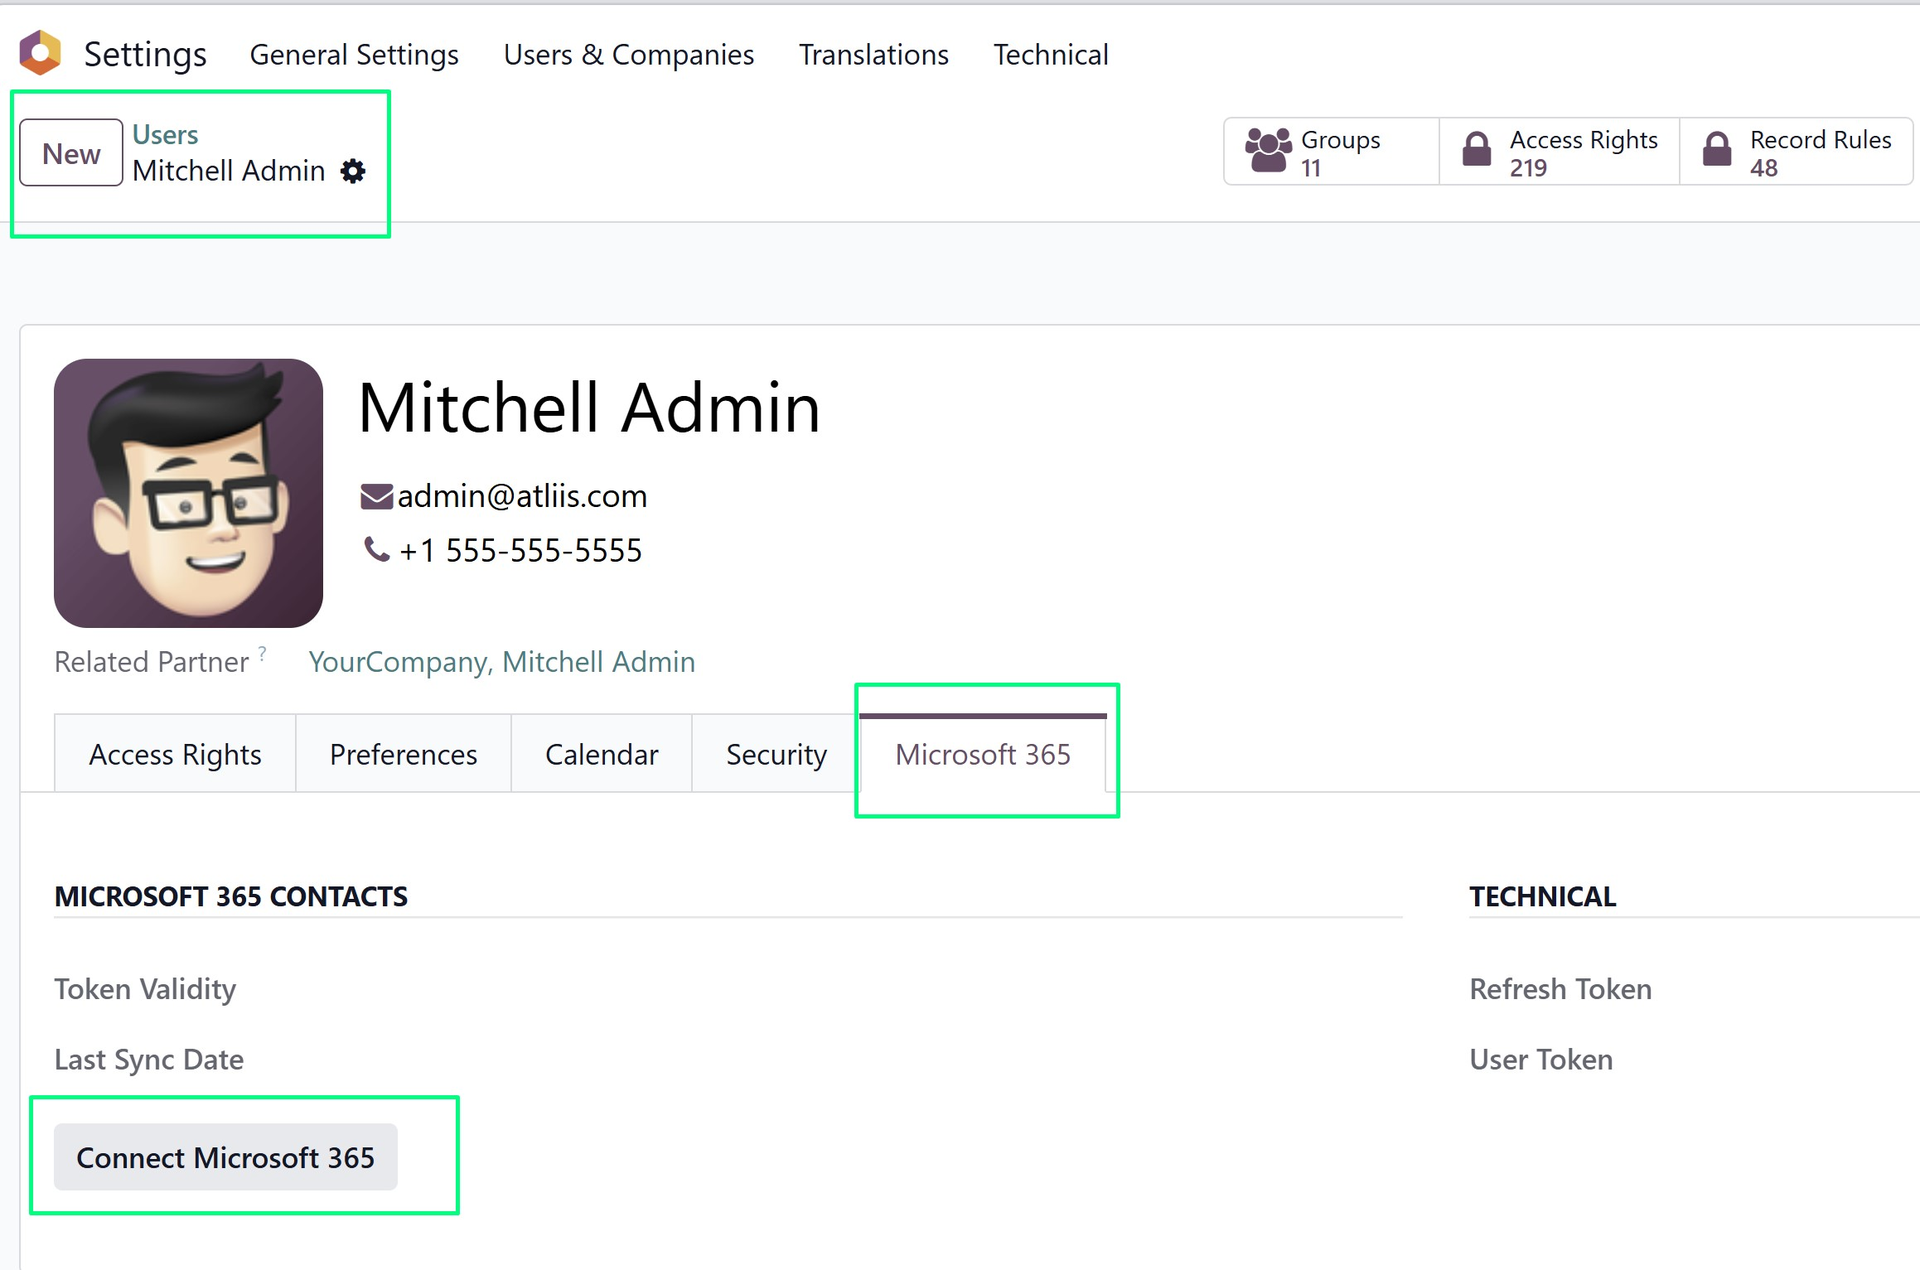This screenshot has width=1920, height=1270.
Task: Click the Token Validity field label
Action: click(x=145, y=989)
